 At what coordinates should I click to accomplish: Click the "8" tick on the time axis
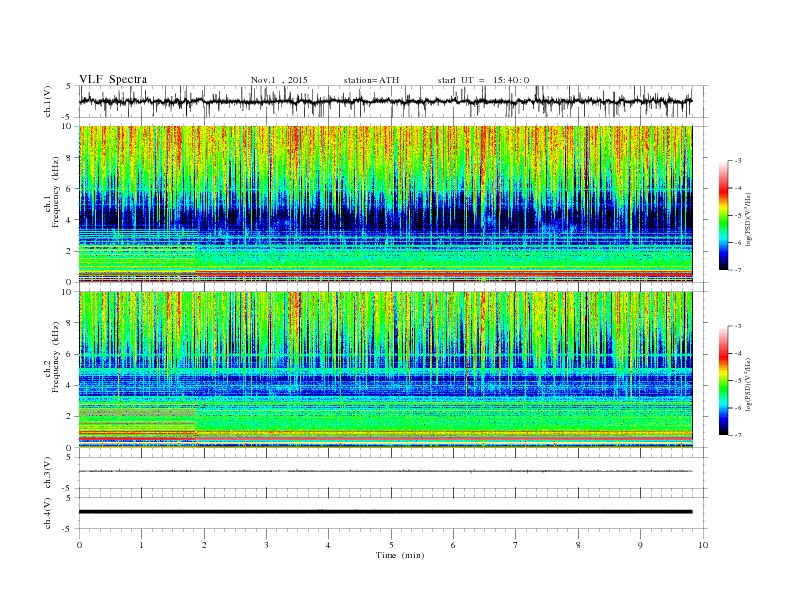pyautogui.click(x=578, y=545)
